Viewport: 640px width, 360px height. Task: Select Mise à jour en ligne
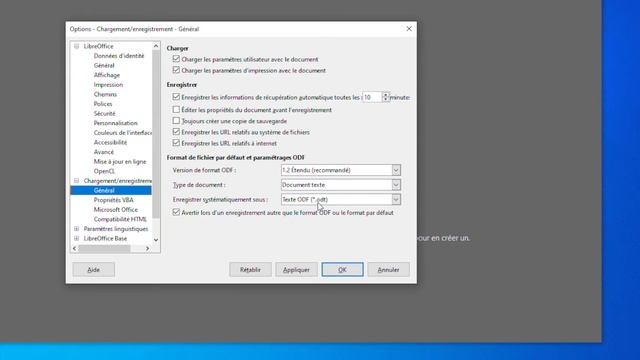120,162
